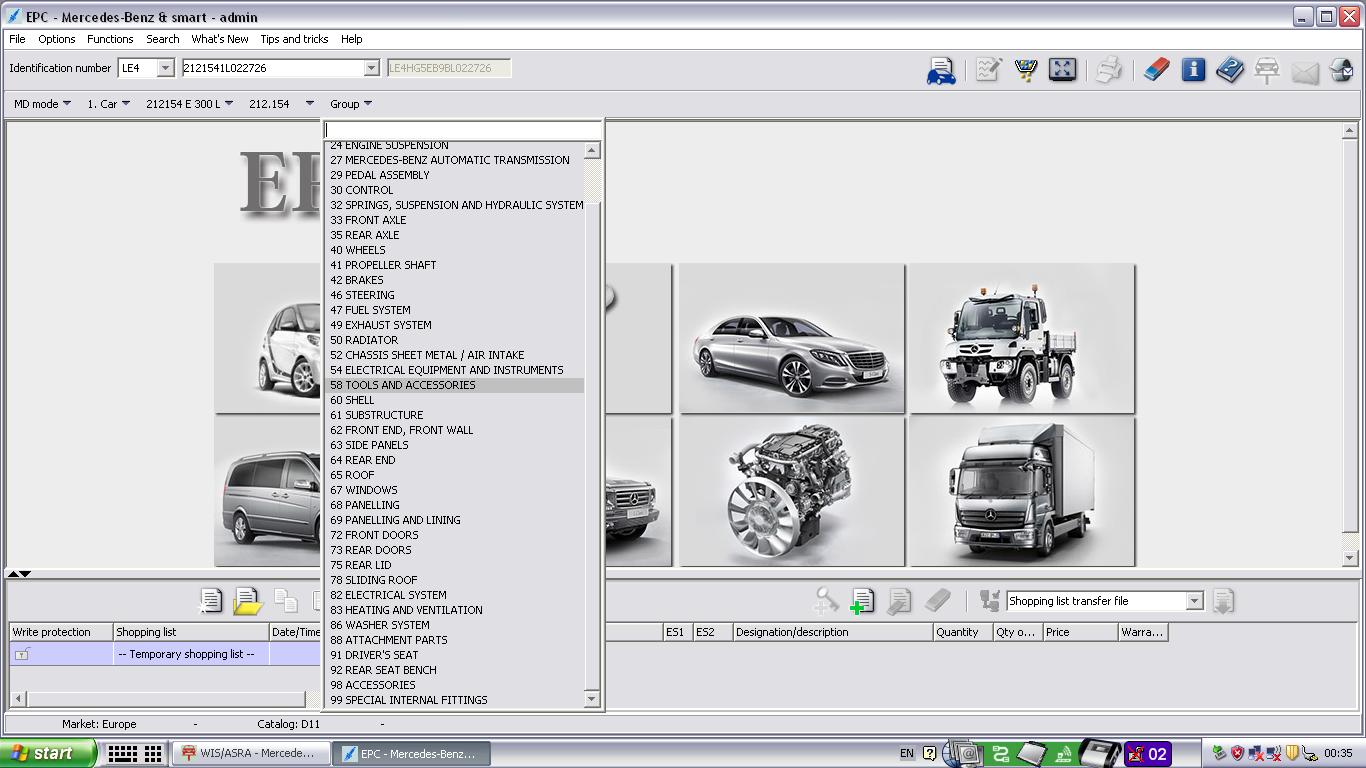Screen dimensions: 1366x768
Task: Select group 58 TOOLS AND ACCESSORIES
Action: pos(456,385)
